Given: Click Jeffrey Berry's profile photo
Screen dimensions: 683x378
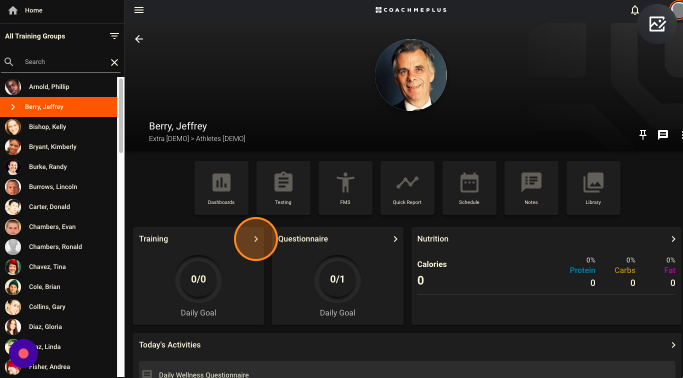Looking at the screenshot, I should point(411,75).
